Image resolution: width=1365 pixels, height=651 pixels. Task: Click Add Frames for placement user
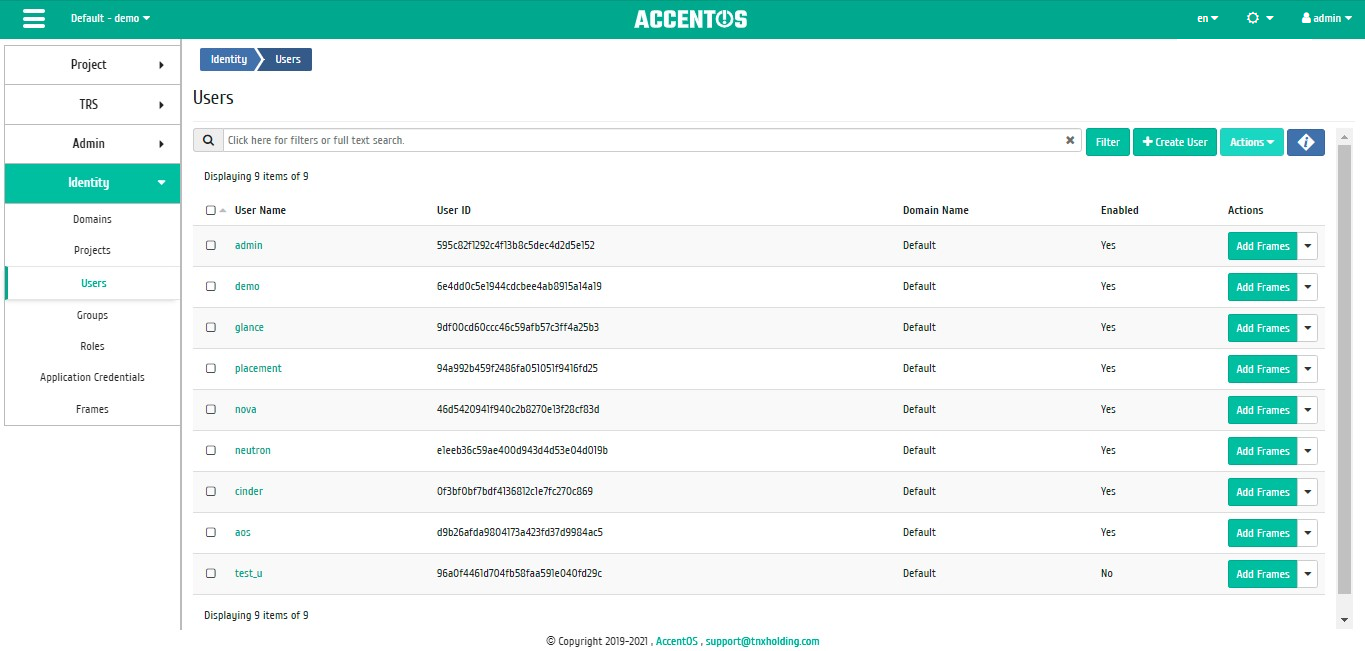pos(1262,369)
